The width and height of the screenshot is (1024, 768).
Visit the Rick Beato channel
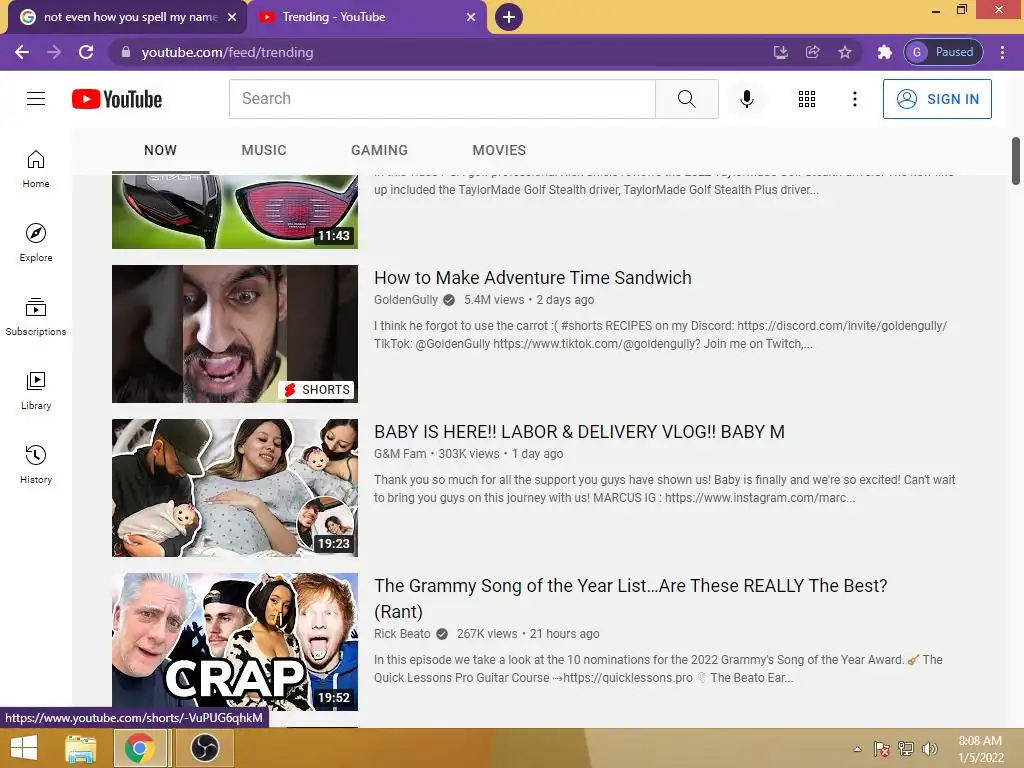[x=402, y=633]
